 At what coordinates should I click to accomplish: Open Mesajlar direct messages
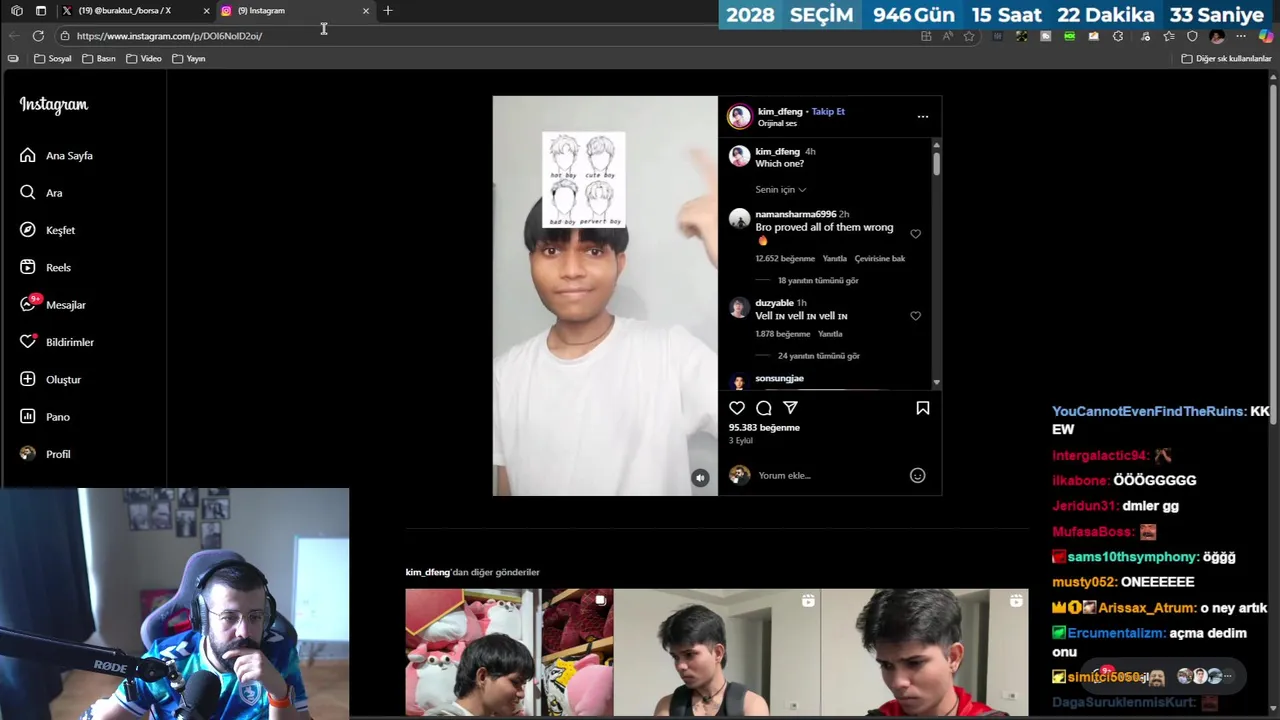click(52, 305)
